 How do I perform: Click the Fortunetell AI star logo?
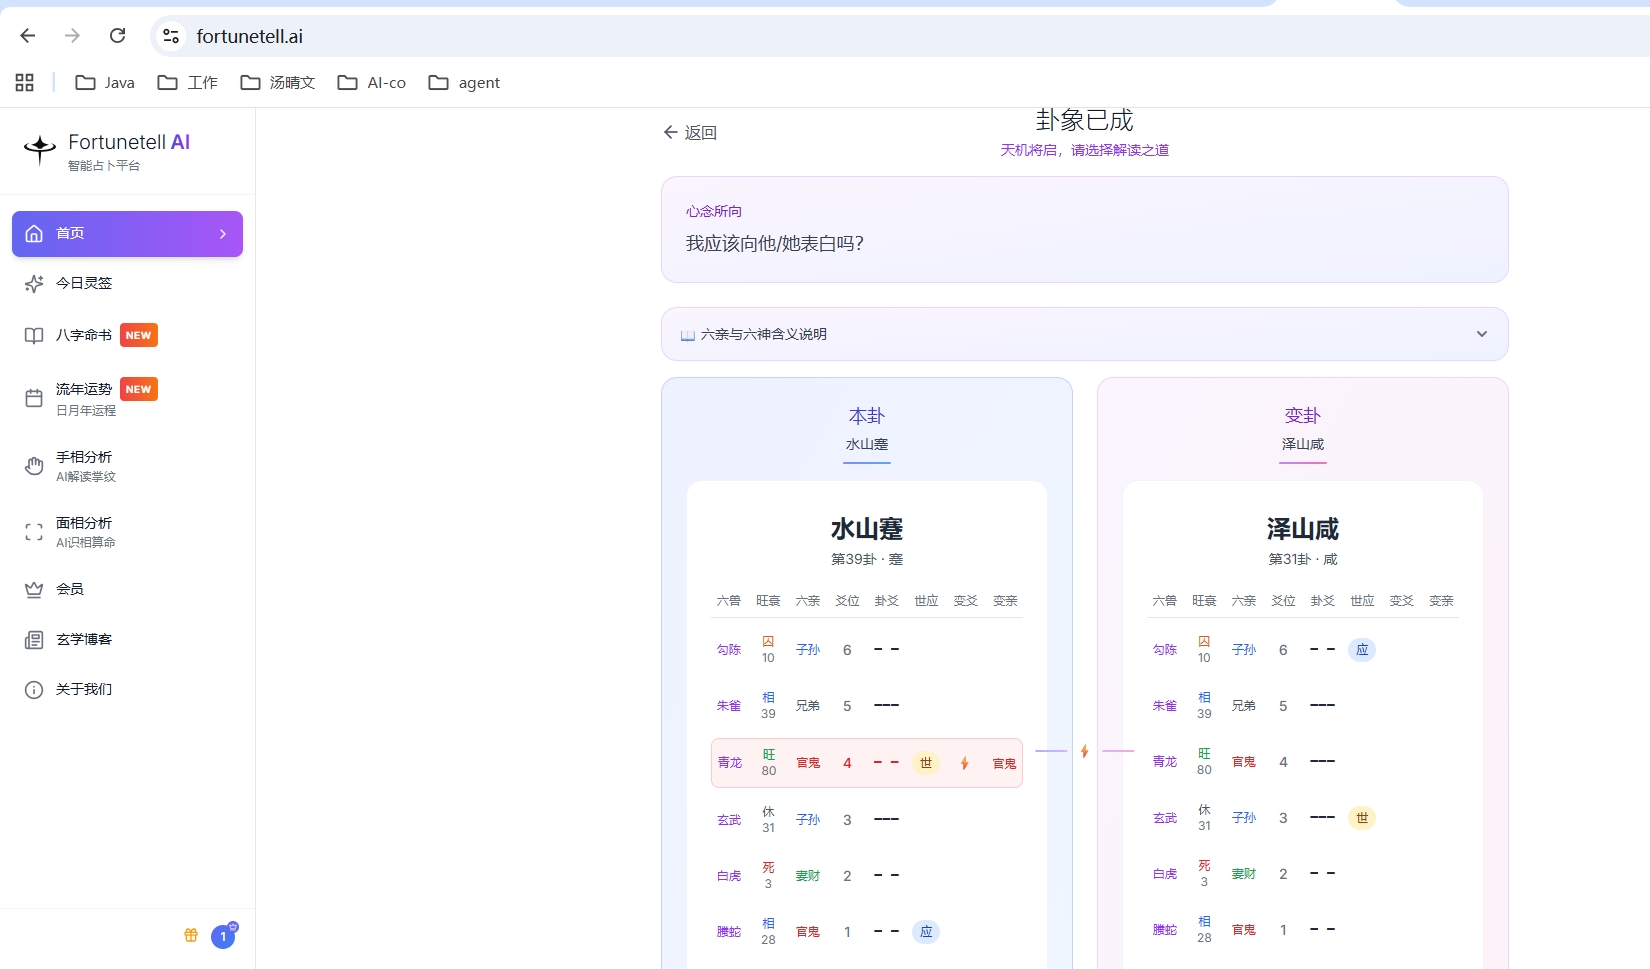[40, 150]
